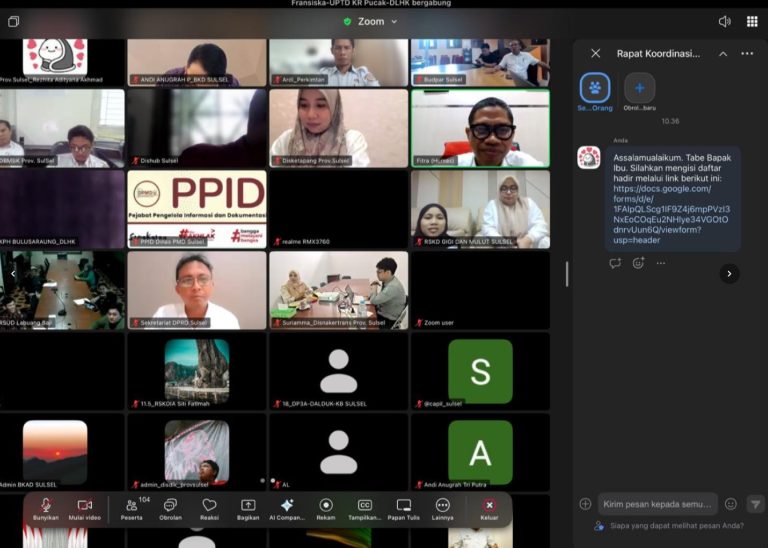Click the chat message input field

click(x=657, y=504)
